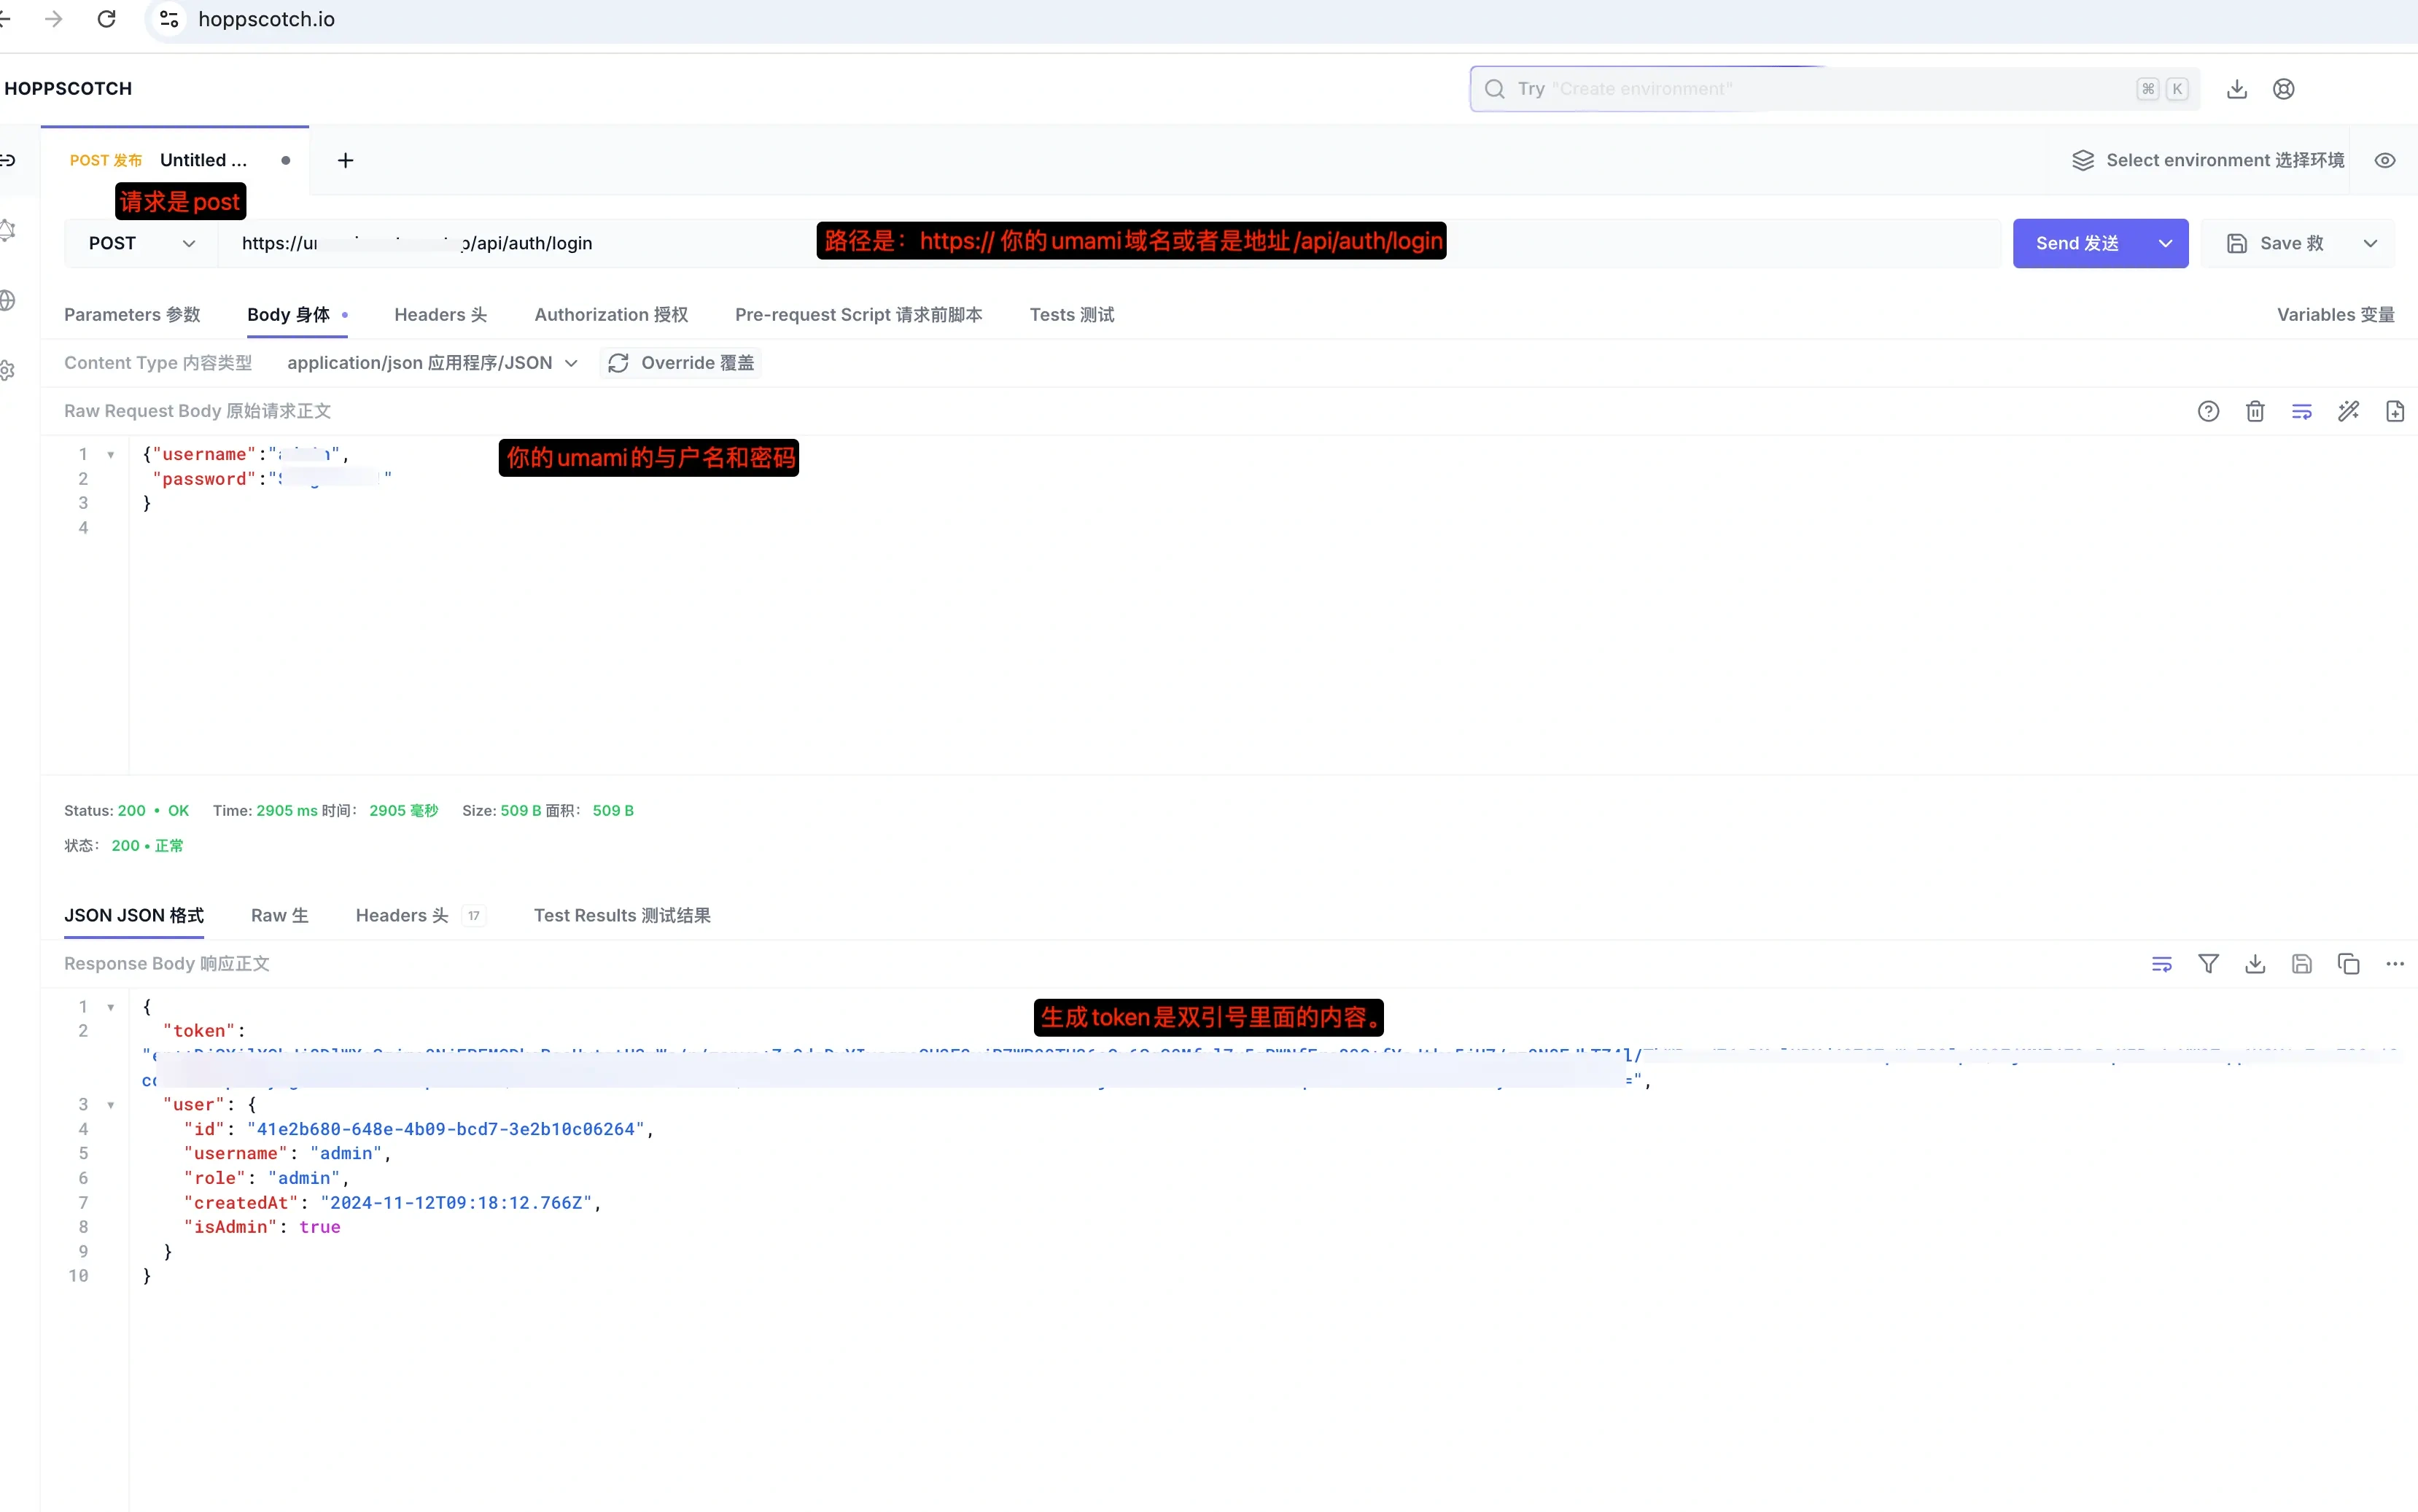
Task: Open the support lifebuoy icon
Action: 2283,89
